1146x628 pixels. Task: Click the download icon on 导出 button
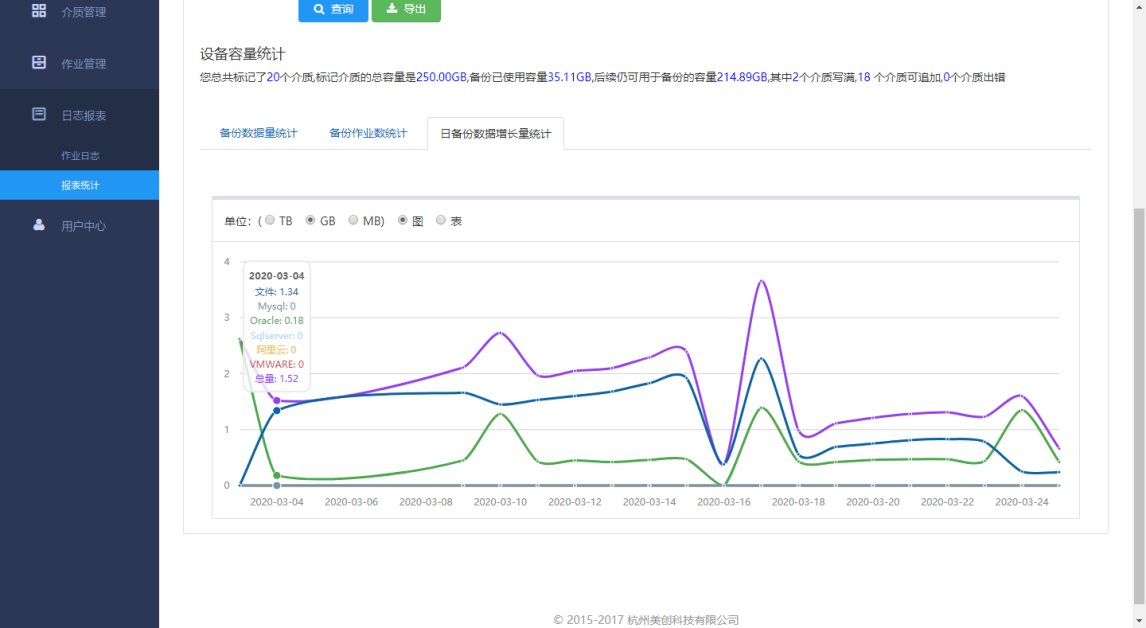392,8
